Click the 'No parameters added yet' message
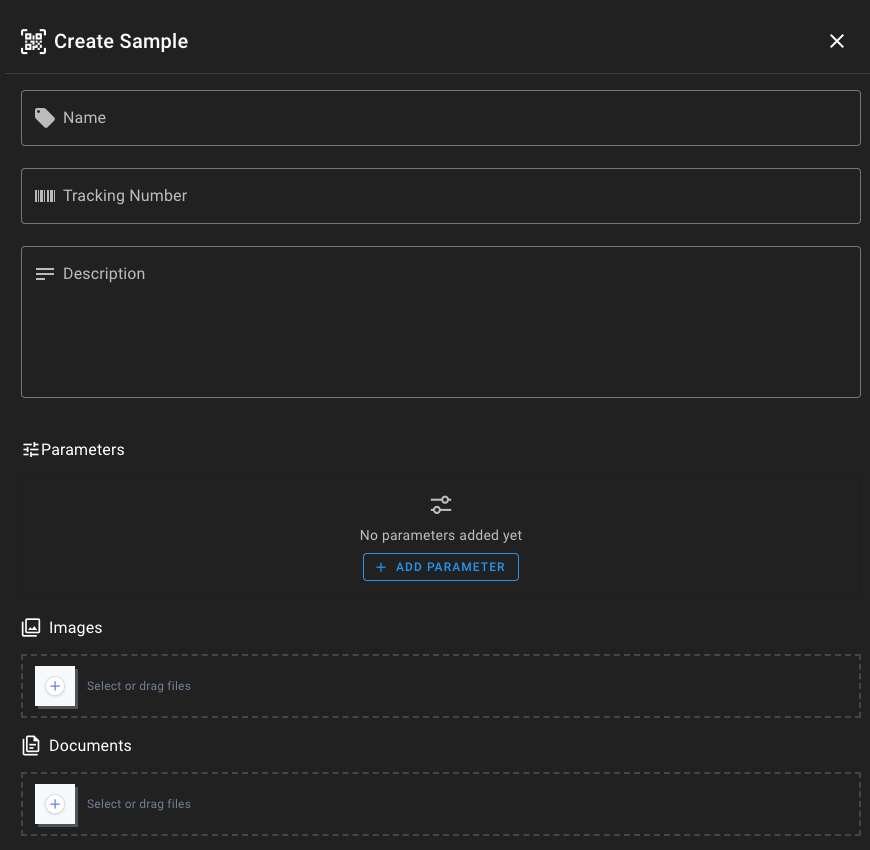This screenshot has width=870, height=850. pyautogui.click(x=441, y=535)
